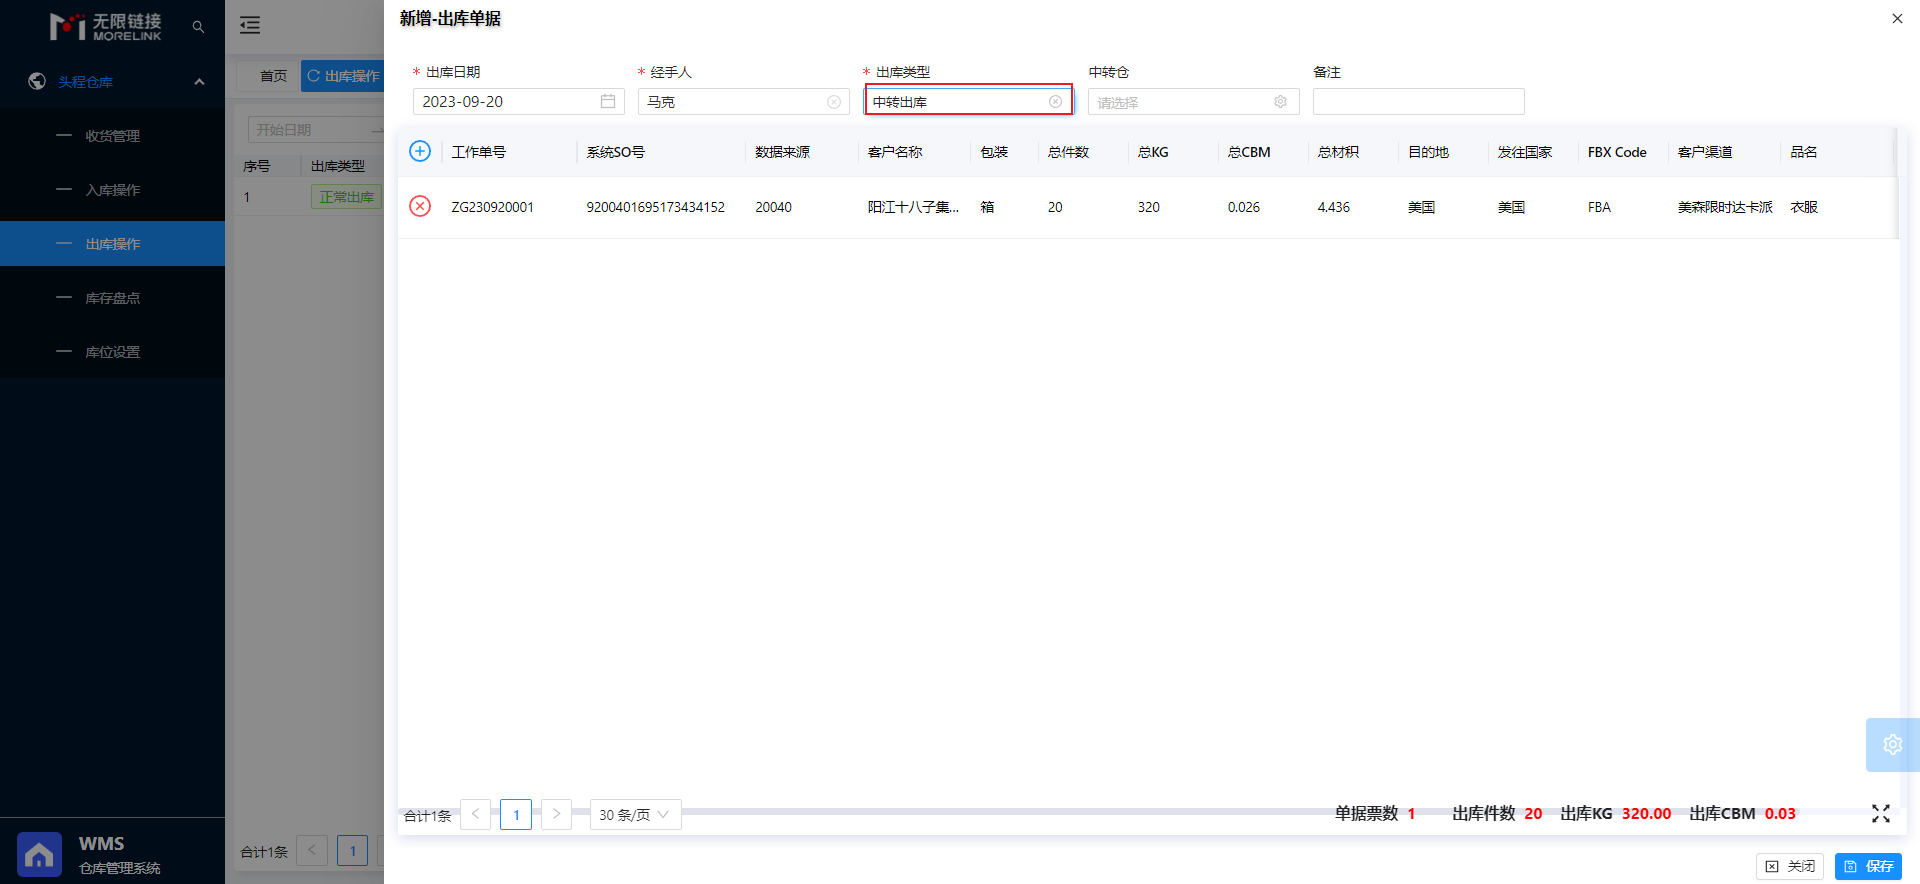The height and width of the screenshot is (884, 1920).
Task: Click into the 备注 input field
Action: point(1418,101)
